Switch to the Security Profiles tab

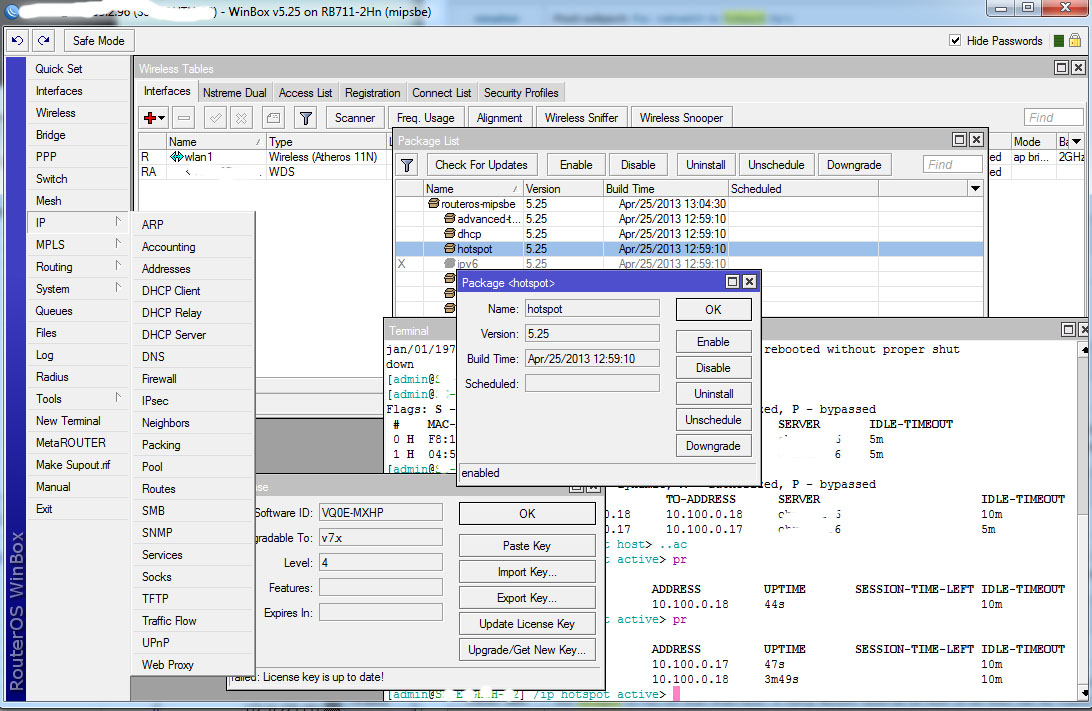(521, 93)
